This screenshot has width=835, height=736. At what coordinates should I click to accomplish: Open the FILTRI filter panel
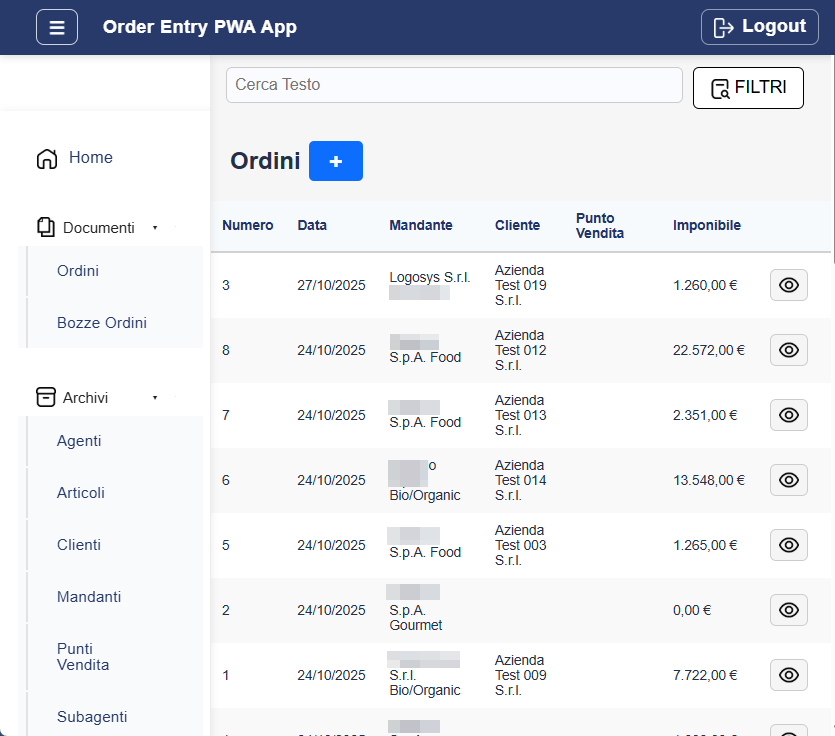click(748, 88)
